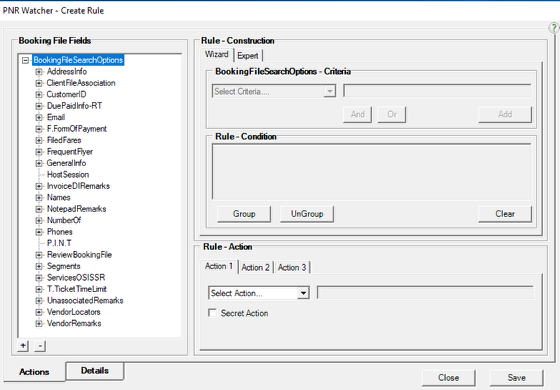Expand the Email tree node

39,118
